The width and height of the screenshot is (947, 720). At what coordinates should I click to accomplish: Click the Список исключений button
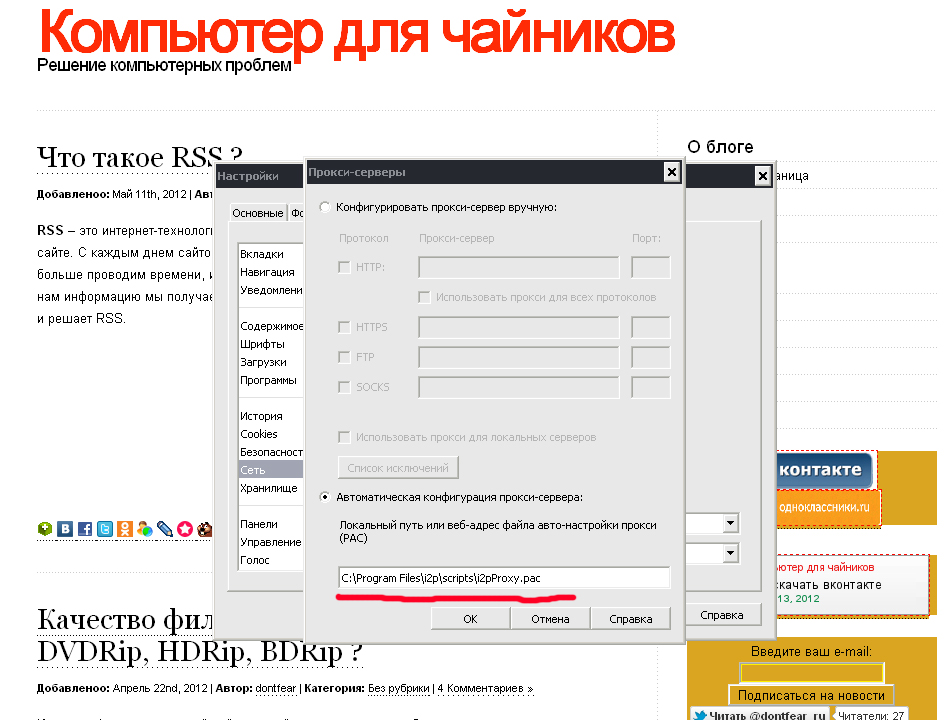coord(396,466)
